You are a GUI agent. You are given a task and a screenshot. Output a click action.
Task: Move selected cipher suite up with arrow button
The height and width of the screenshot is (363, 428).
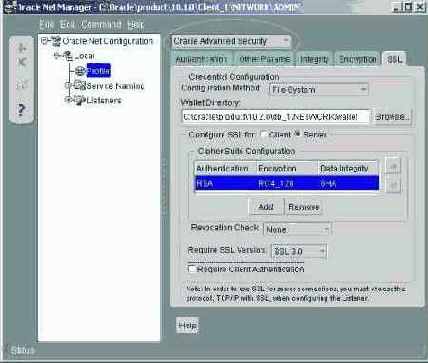coord(393,166)
